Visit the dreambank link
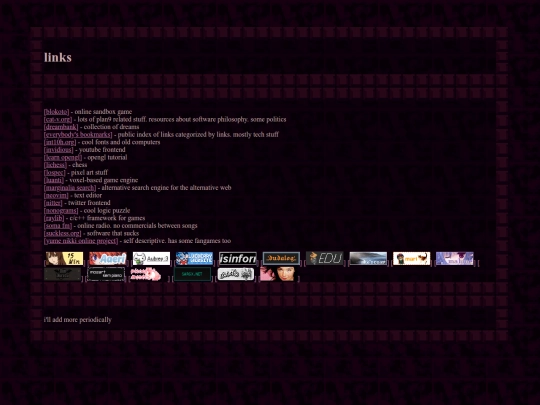This screenshot has width=540, height=405. [x=61, y=127]
